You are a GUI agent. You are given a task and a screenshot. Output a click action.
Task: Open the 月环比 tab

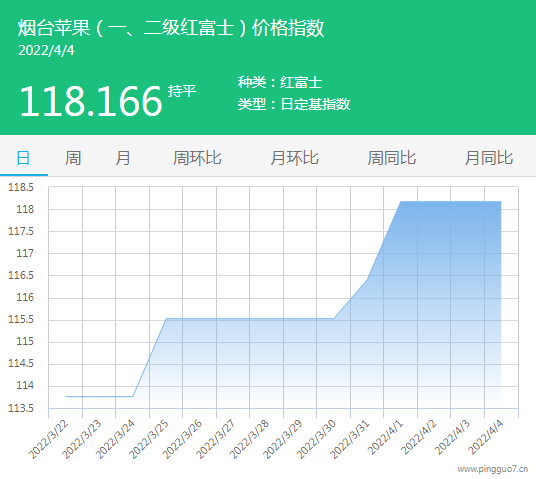coord(294,158)
